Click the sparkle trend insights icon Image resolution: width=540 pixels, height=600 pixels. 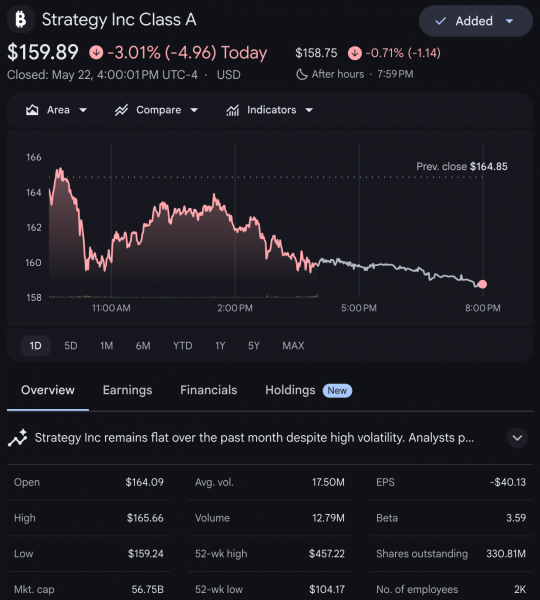tap(18, 438)
